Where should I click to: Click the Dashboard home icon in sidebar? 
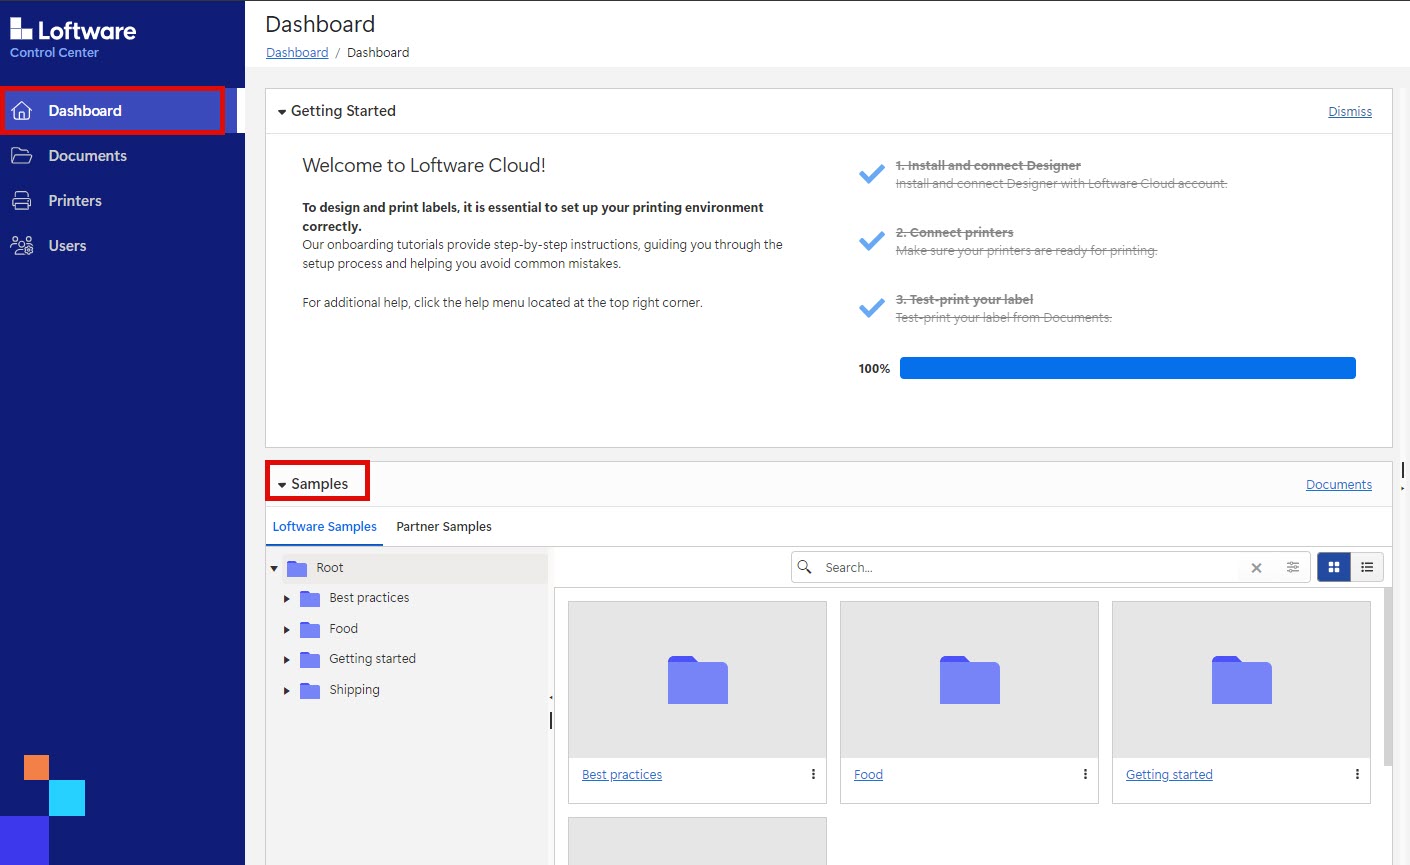(x=22, y=111)
